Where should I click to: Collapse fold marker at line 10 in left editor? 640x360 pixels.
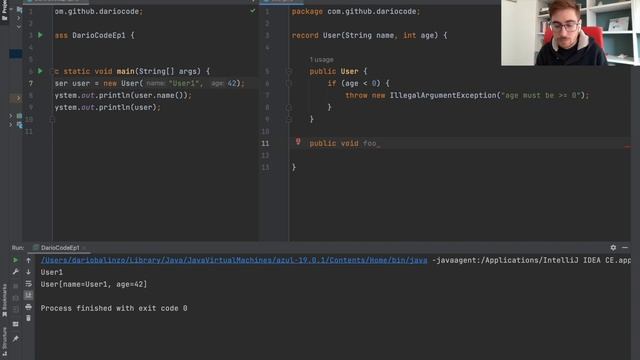[x=52, y=119]
